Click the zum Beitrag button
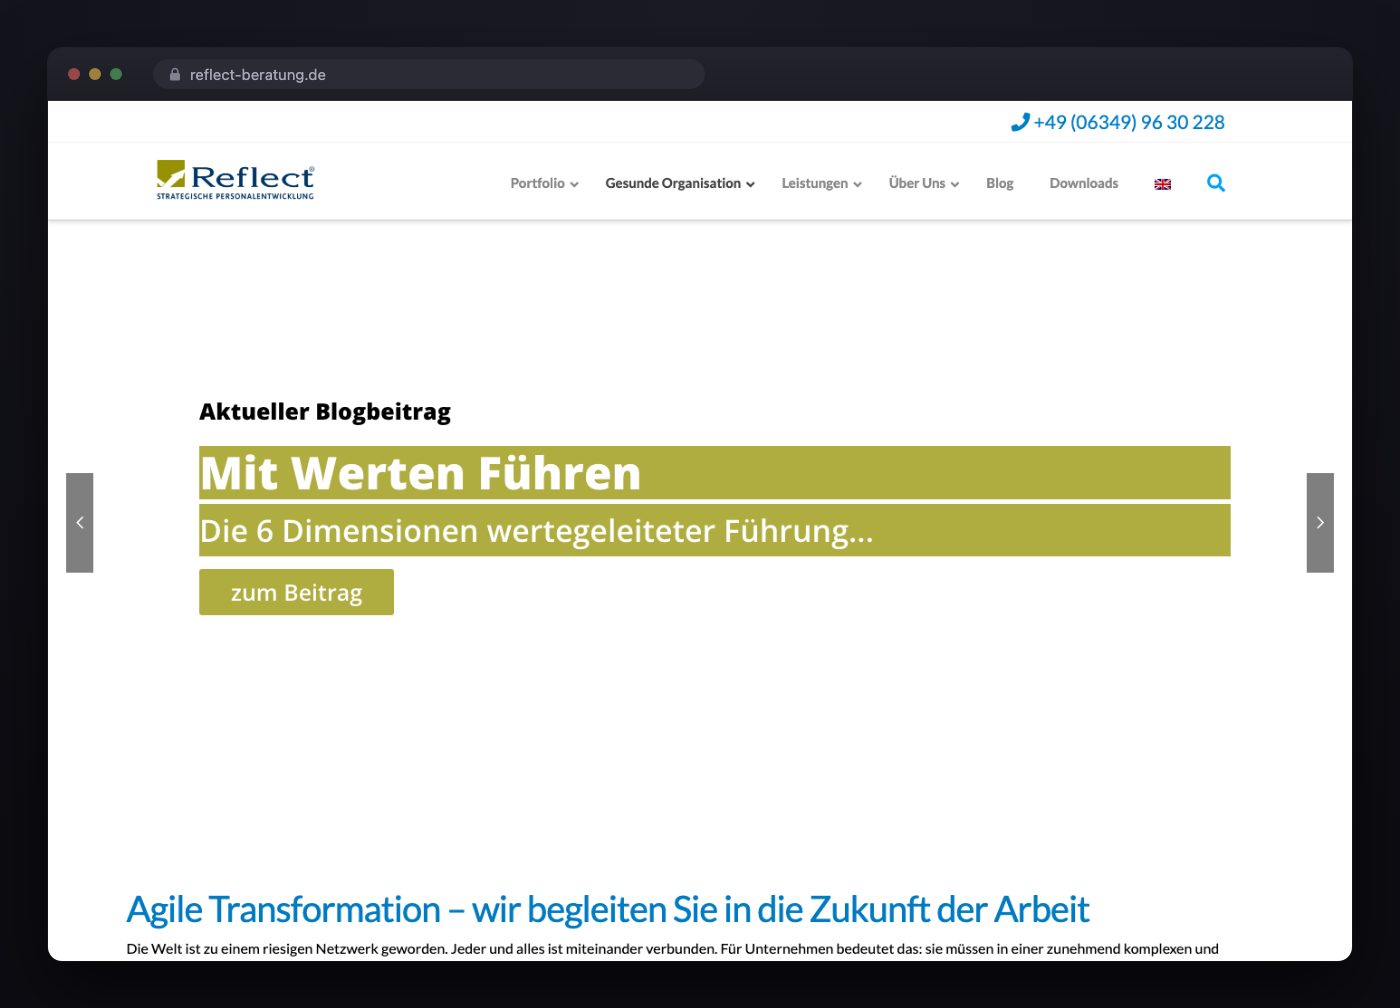The height and width of the screenshot is (1008, 1400). (x=296, y=592)
